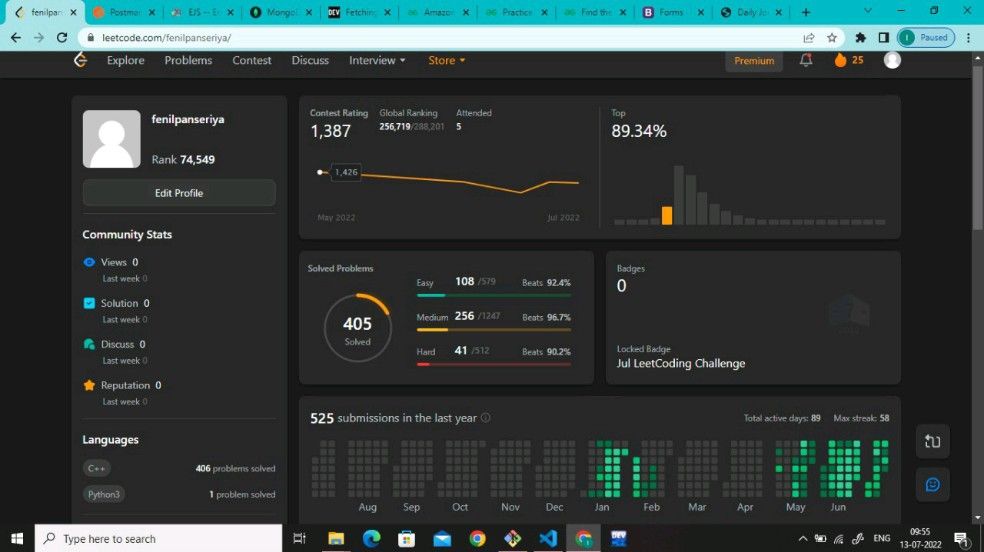This screenshot has width=984, height=552.
Task: Open submissions info circle icon
Action: (485, 418)
